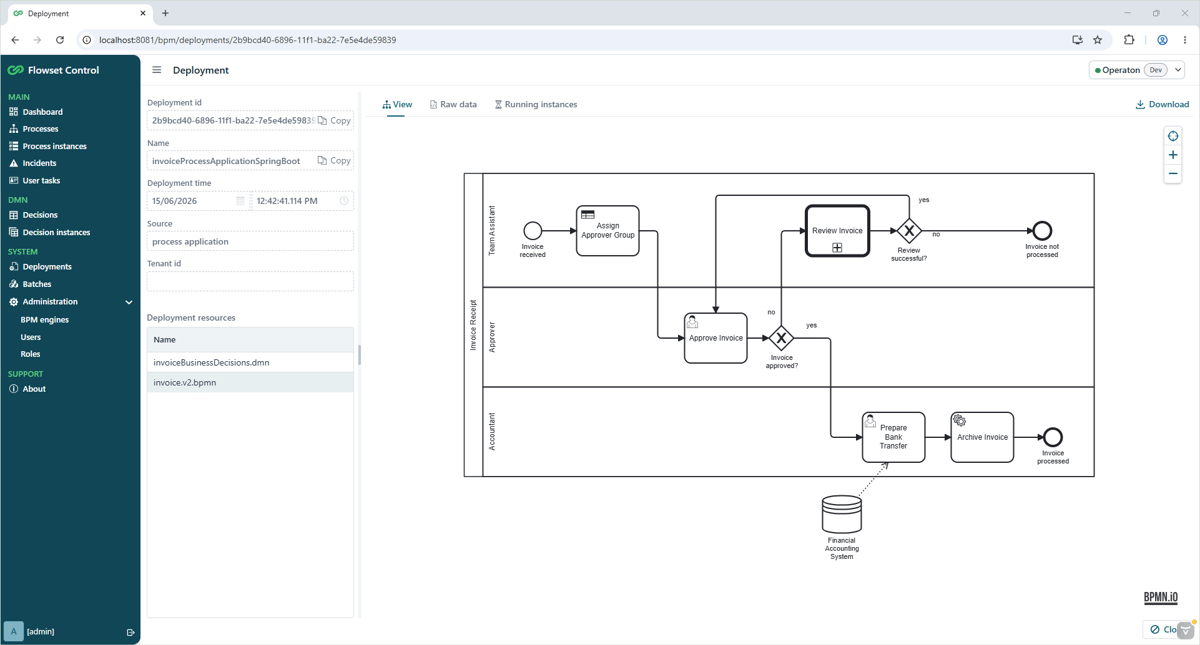Reload the browser page
The width and height of the screenshot is (1200, 645).
point(60,40)
